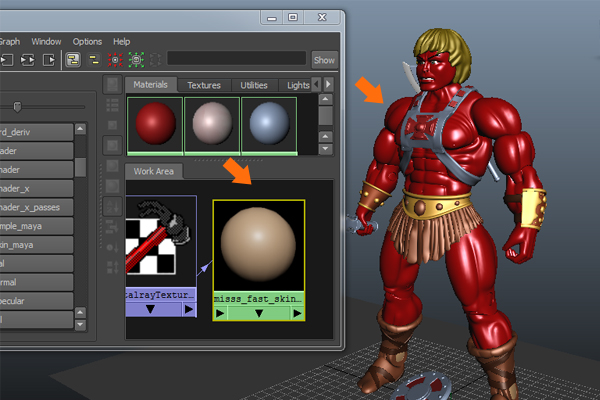Expand misss_fast_skin node down arrow
The width and height of the screenshot is (600, 400).
coord(259,314)
